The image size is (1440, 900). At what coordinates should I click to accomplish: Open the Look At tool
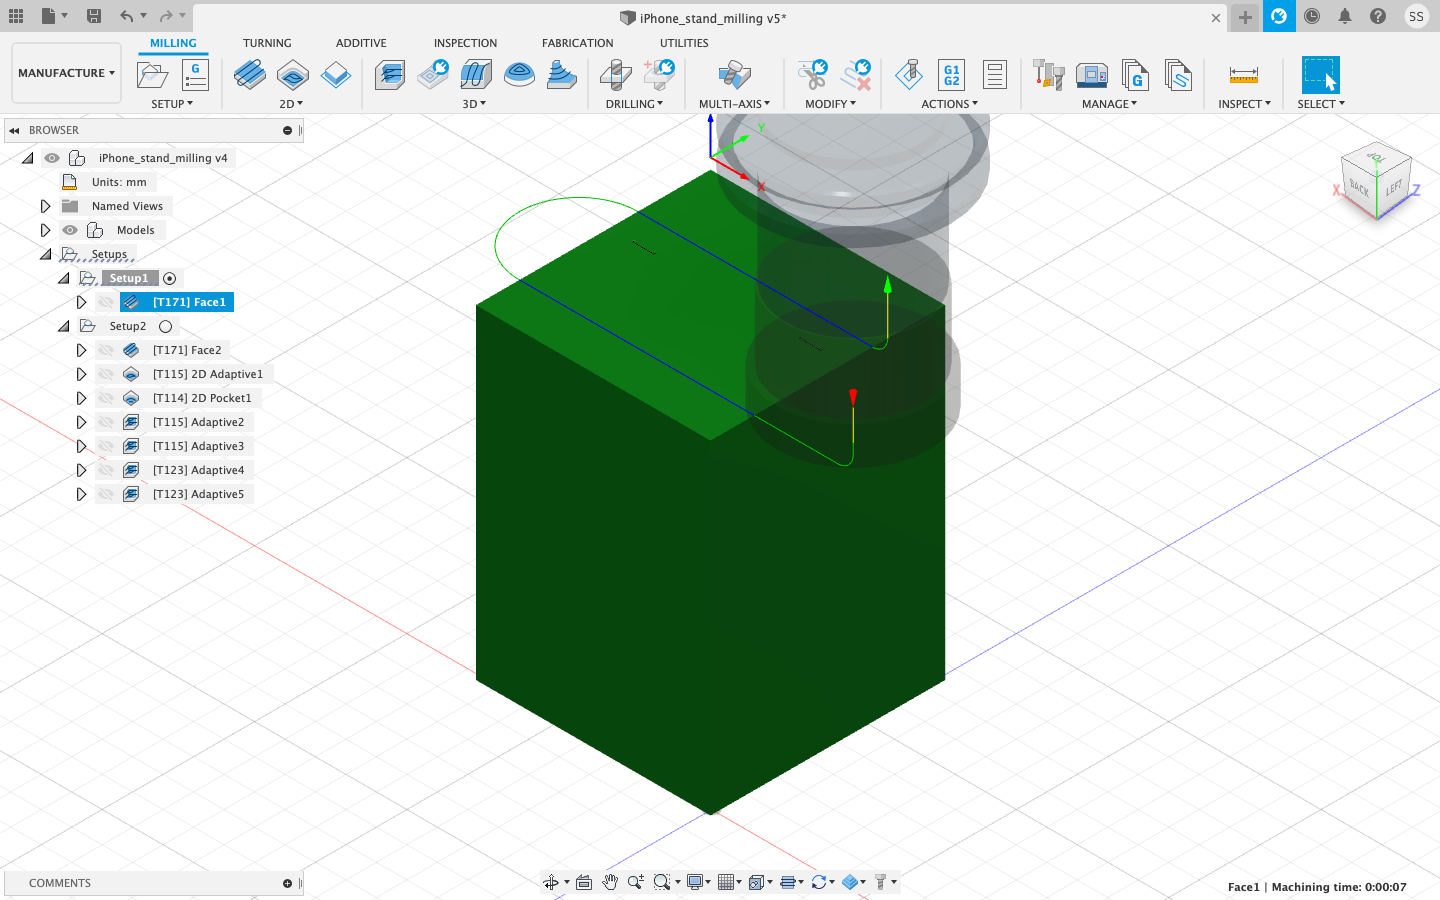[584, 882]
